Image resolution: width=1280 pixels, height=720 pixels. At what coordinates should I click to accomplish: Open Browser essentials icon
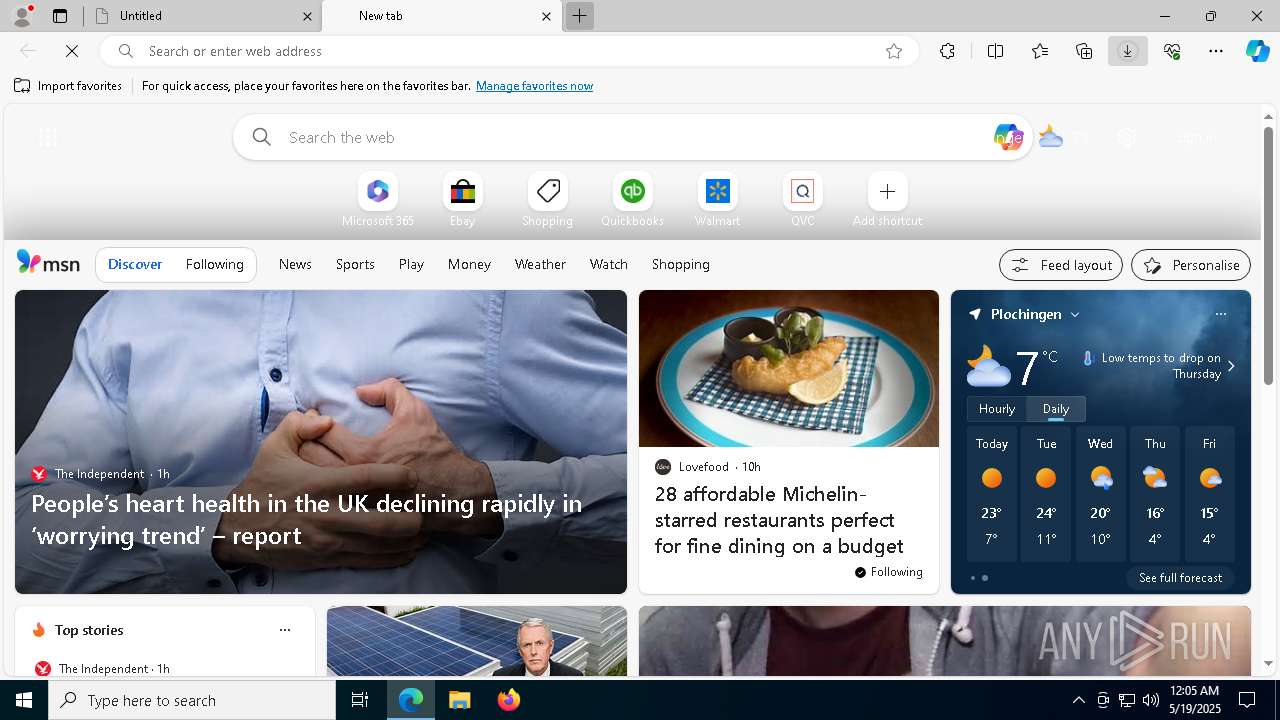(x=1172, y=51)
